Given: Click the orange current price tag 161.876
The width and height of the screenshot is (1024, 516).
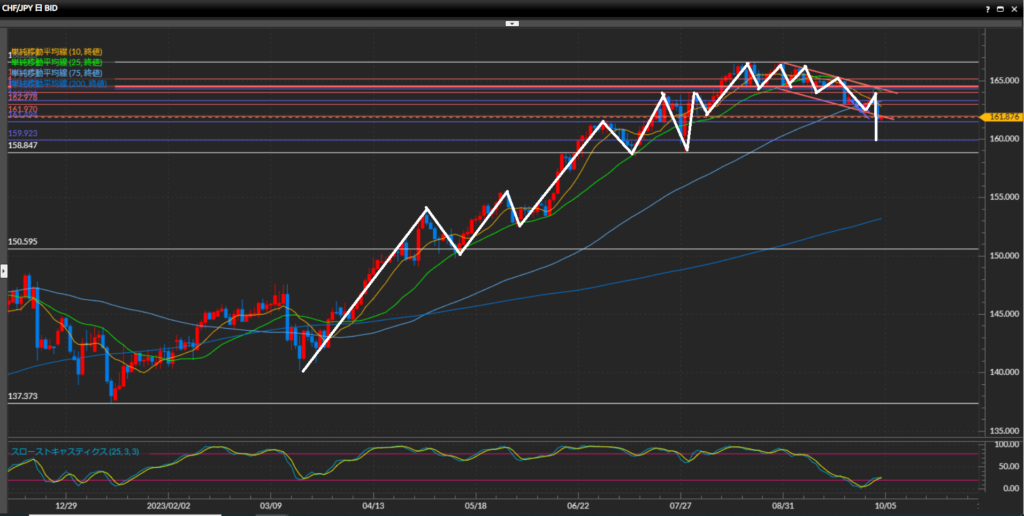Looking at the screenshot, I should tap(1001, 117).
